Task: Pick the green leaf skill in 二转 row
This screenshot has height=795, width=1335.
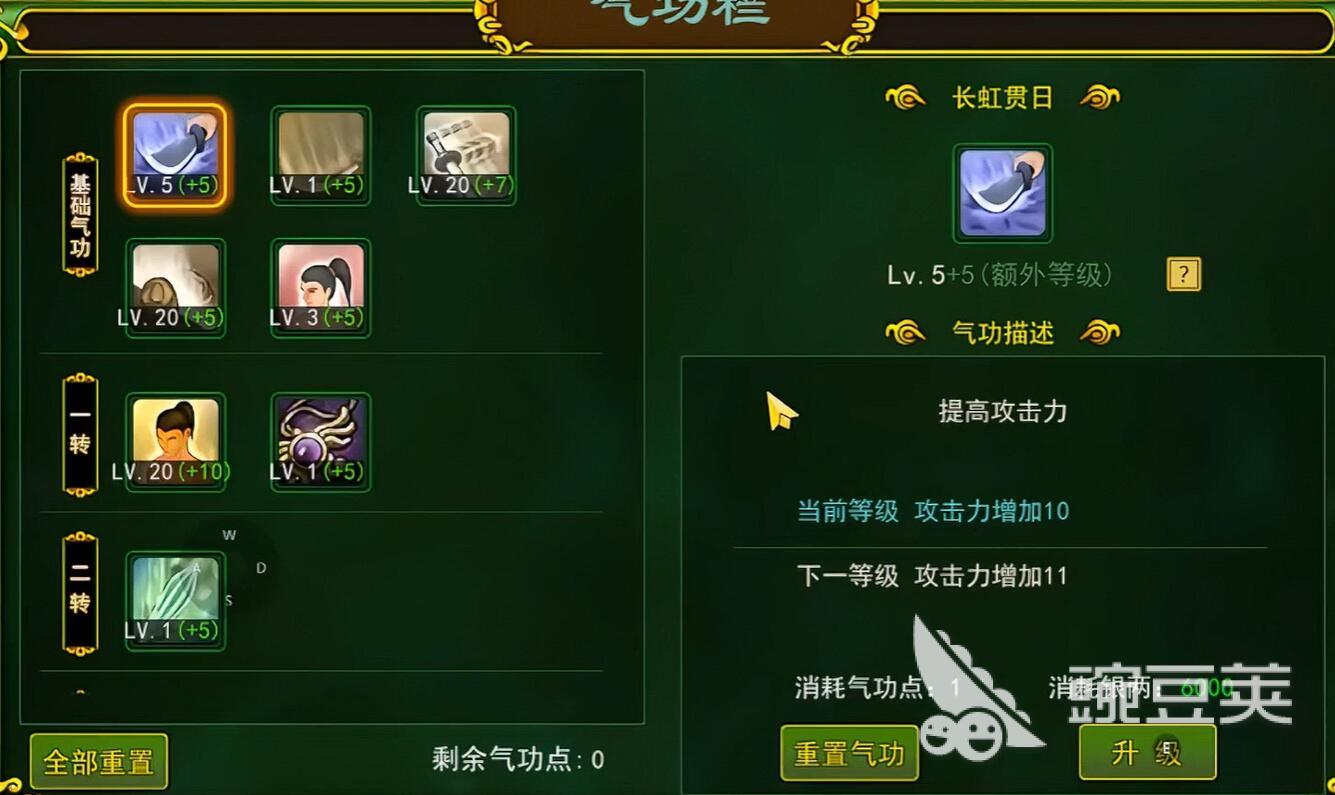Action: point(175,600)
